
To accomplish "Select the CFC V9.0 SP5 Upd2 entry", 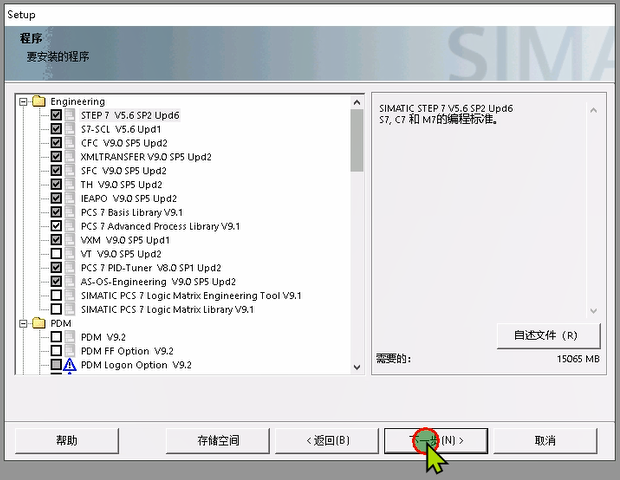I will click(124, 143).
